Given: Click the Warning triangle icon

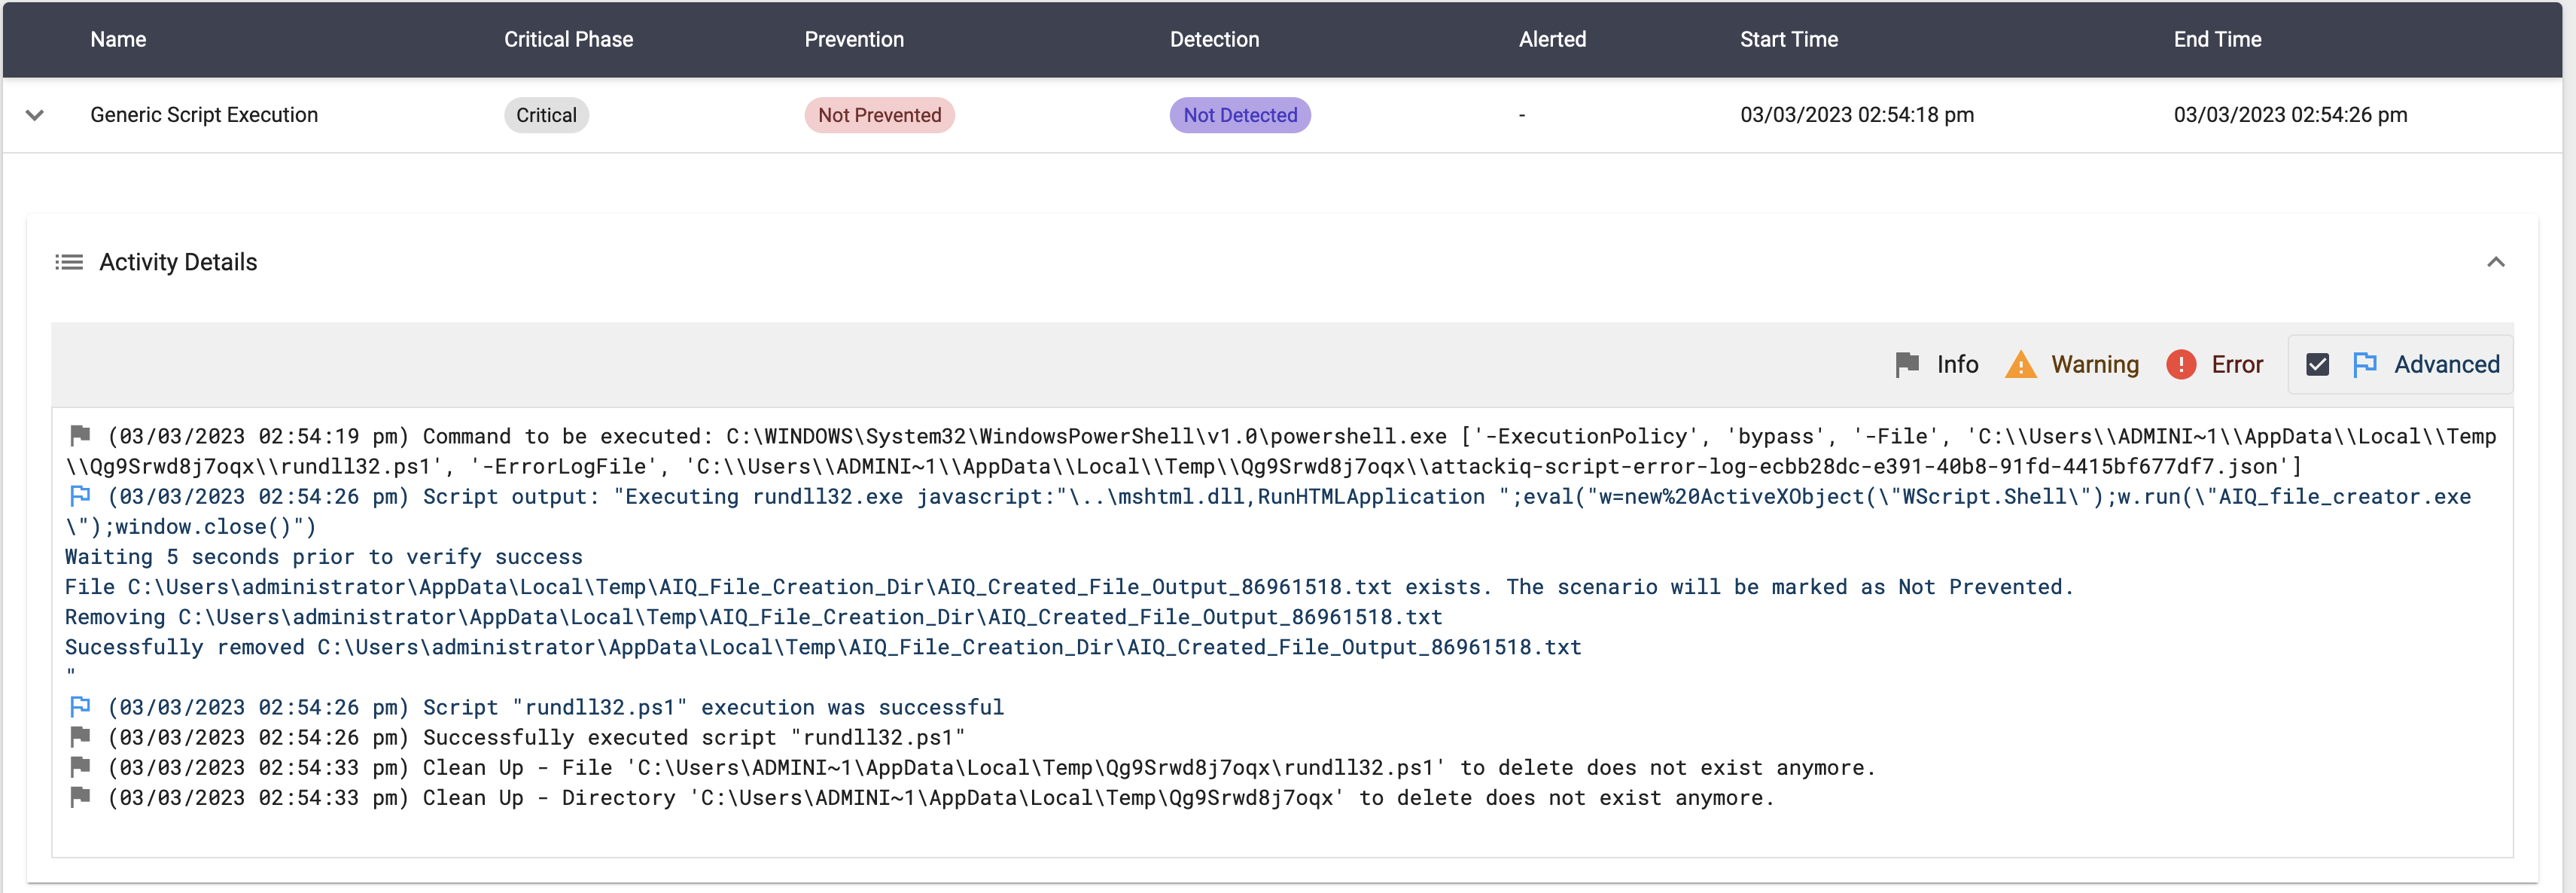Looking at the screenshot, I should pos(2020,364).
